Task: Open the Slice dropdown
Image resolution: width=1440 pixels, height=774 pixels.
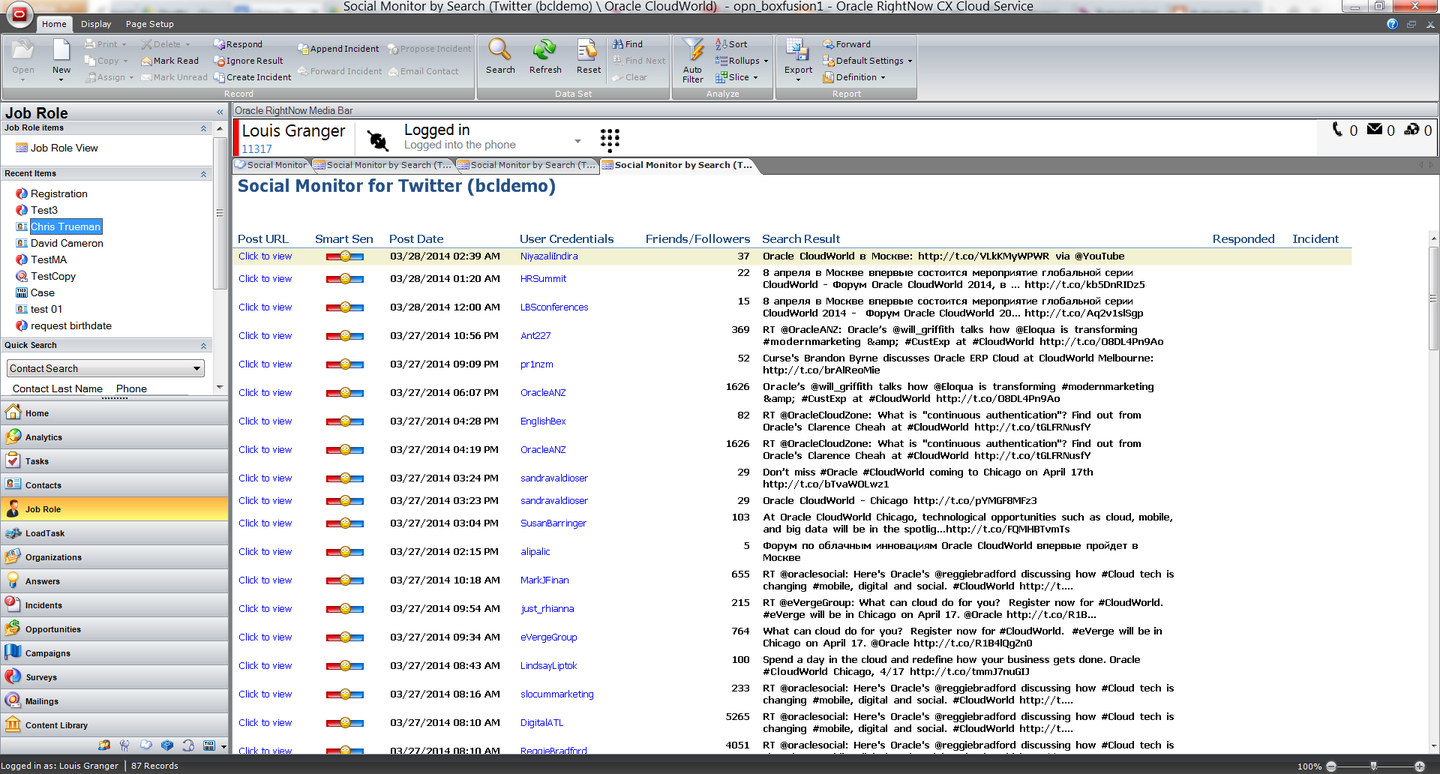Action: [737, 77]
